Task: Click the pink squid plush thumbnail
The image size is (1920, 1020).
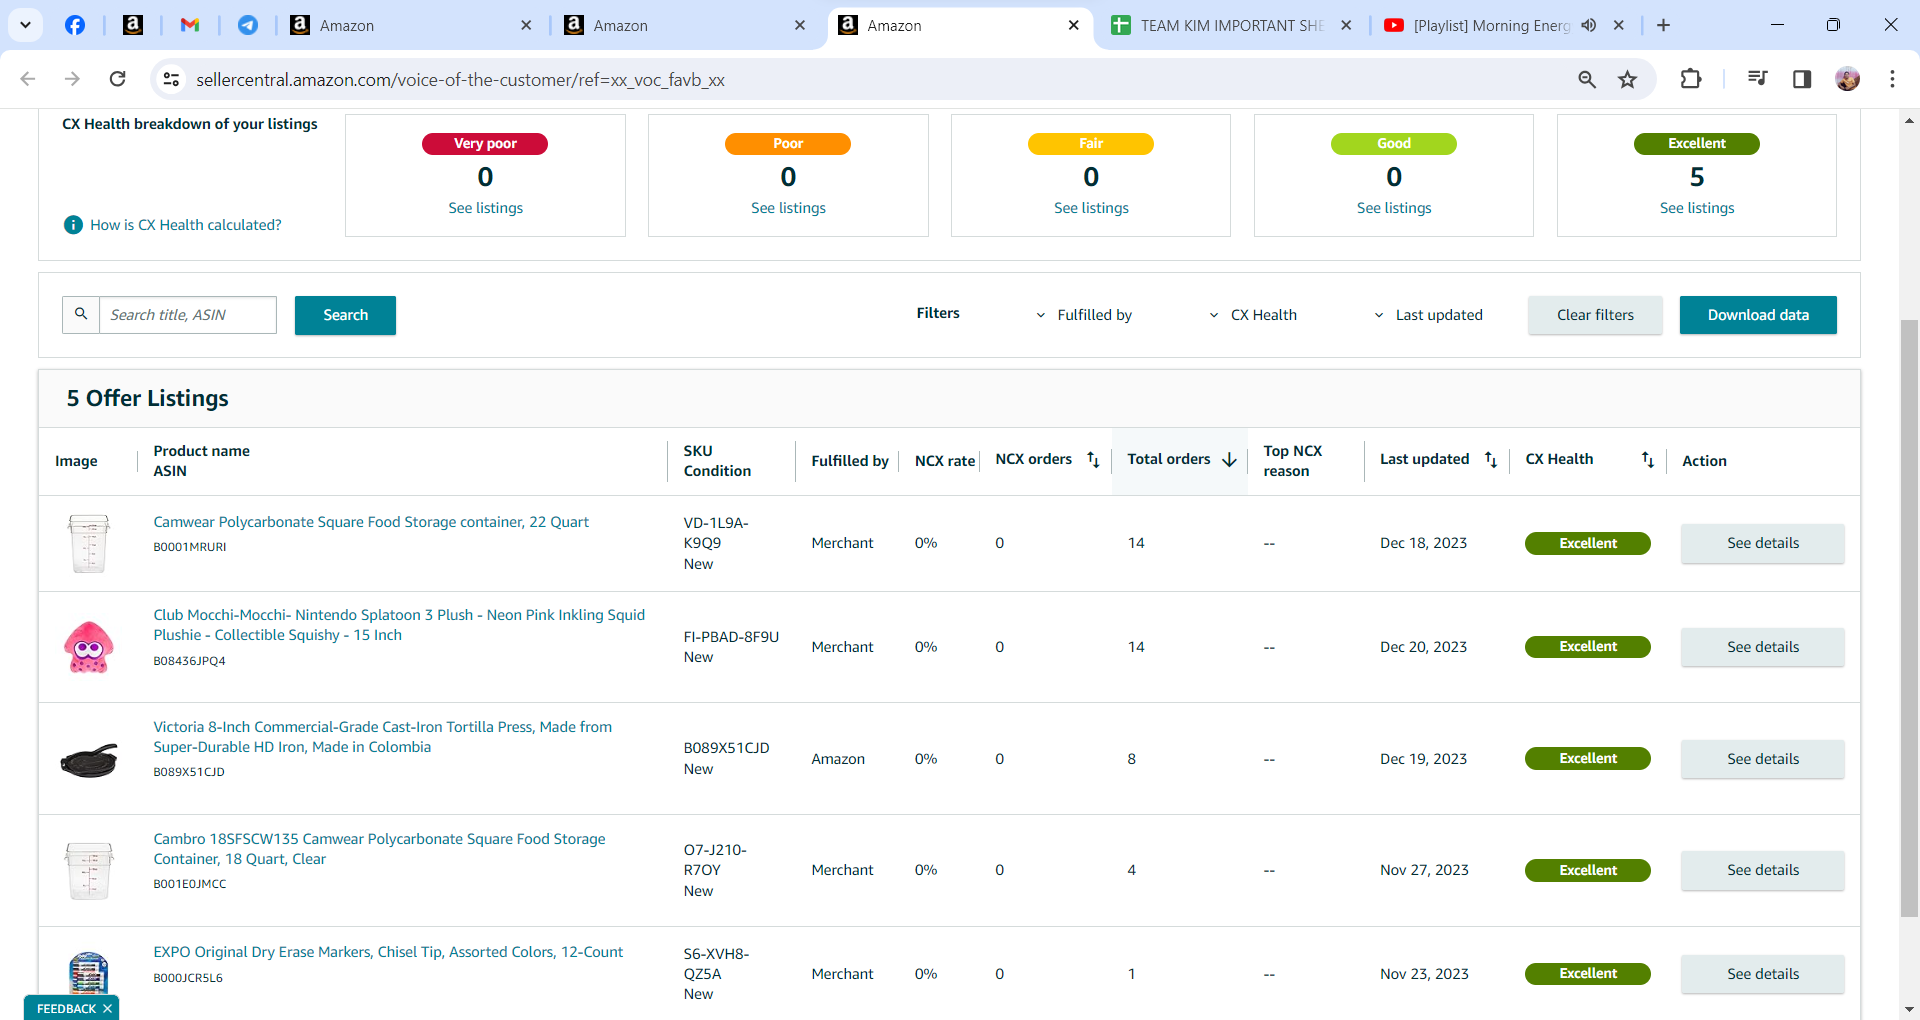Action: tap(89, 647)
